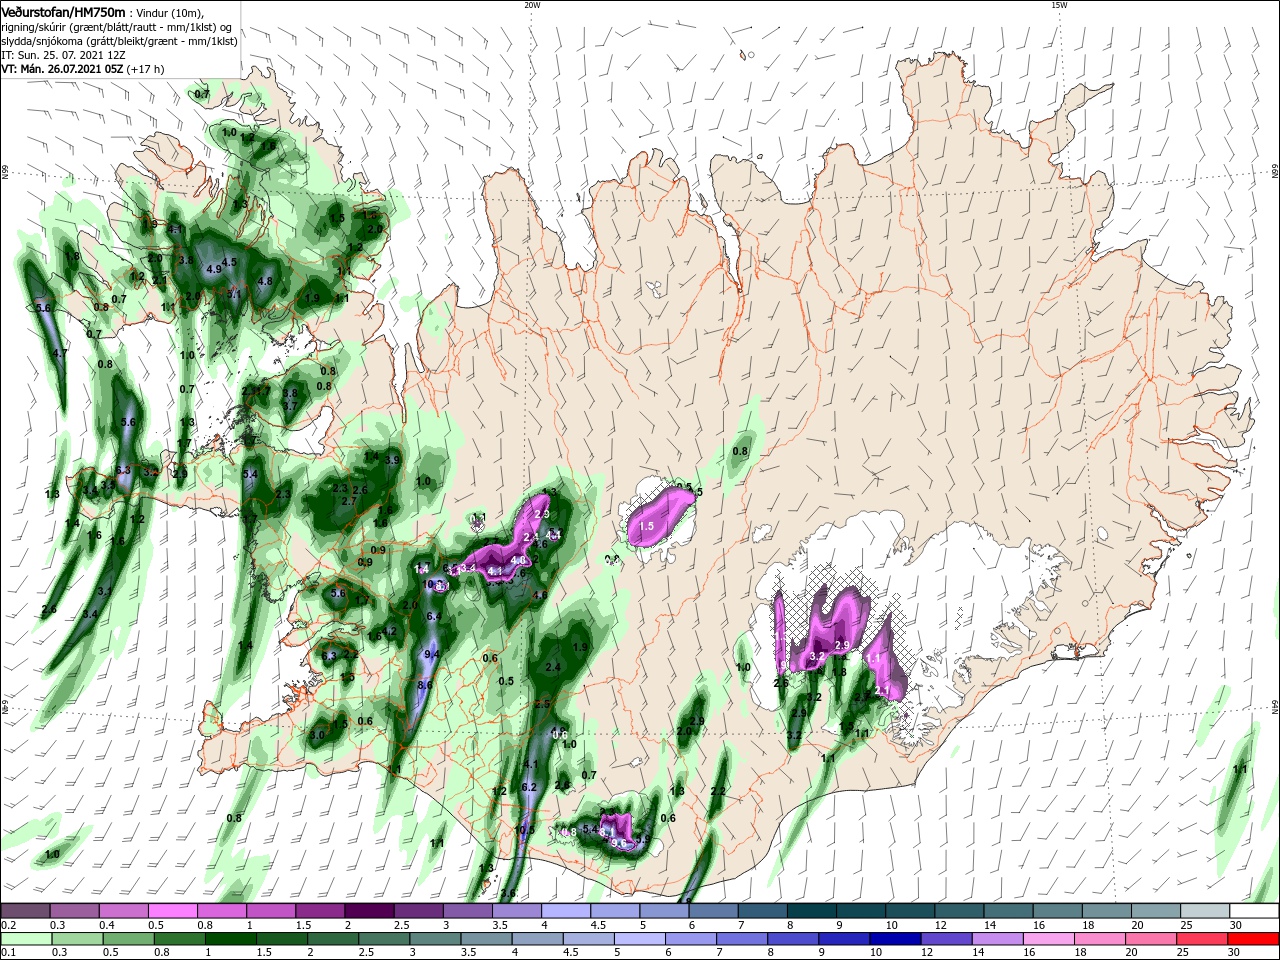Viewport: 1280px width, 960px height.
Task: Click the '20W' longitude label
Action: pos(532,5)
